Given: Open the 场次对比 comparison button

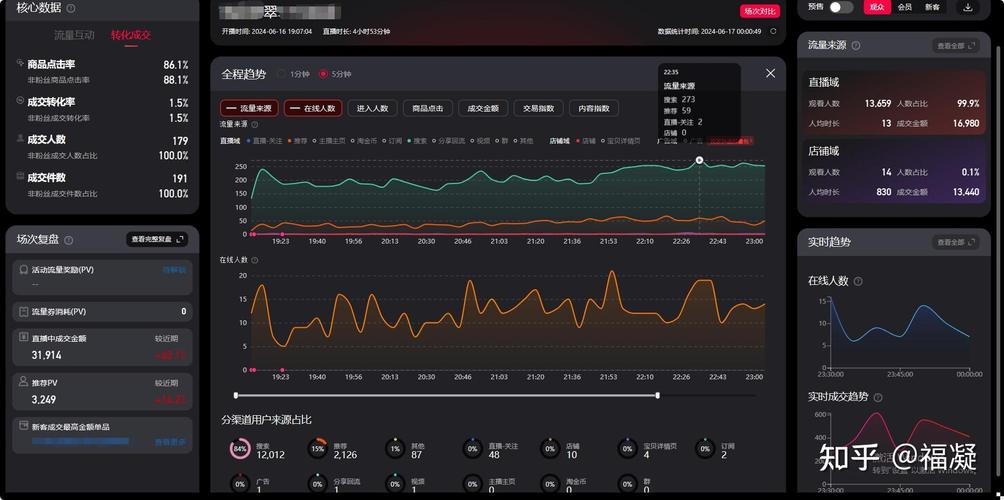Looking at the screenshot, I should point(759,11).
